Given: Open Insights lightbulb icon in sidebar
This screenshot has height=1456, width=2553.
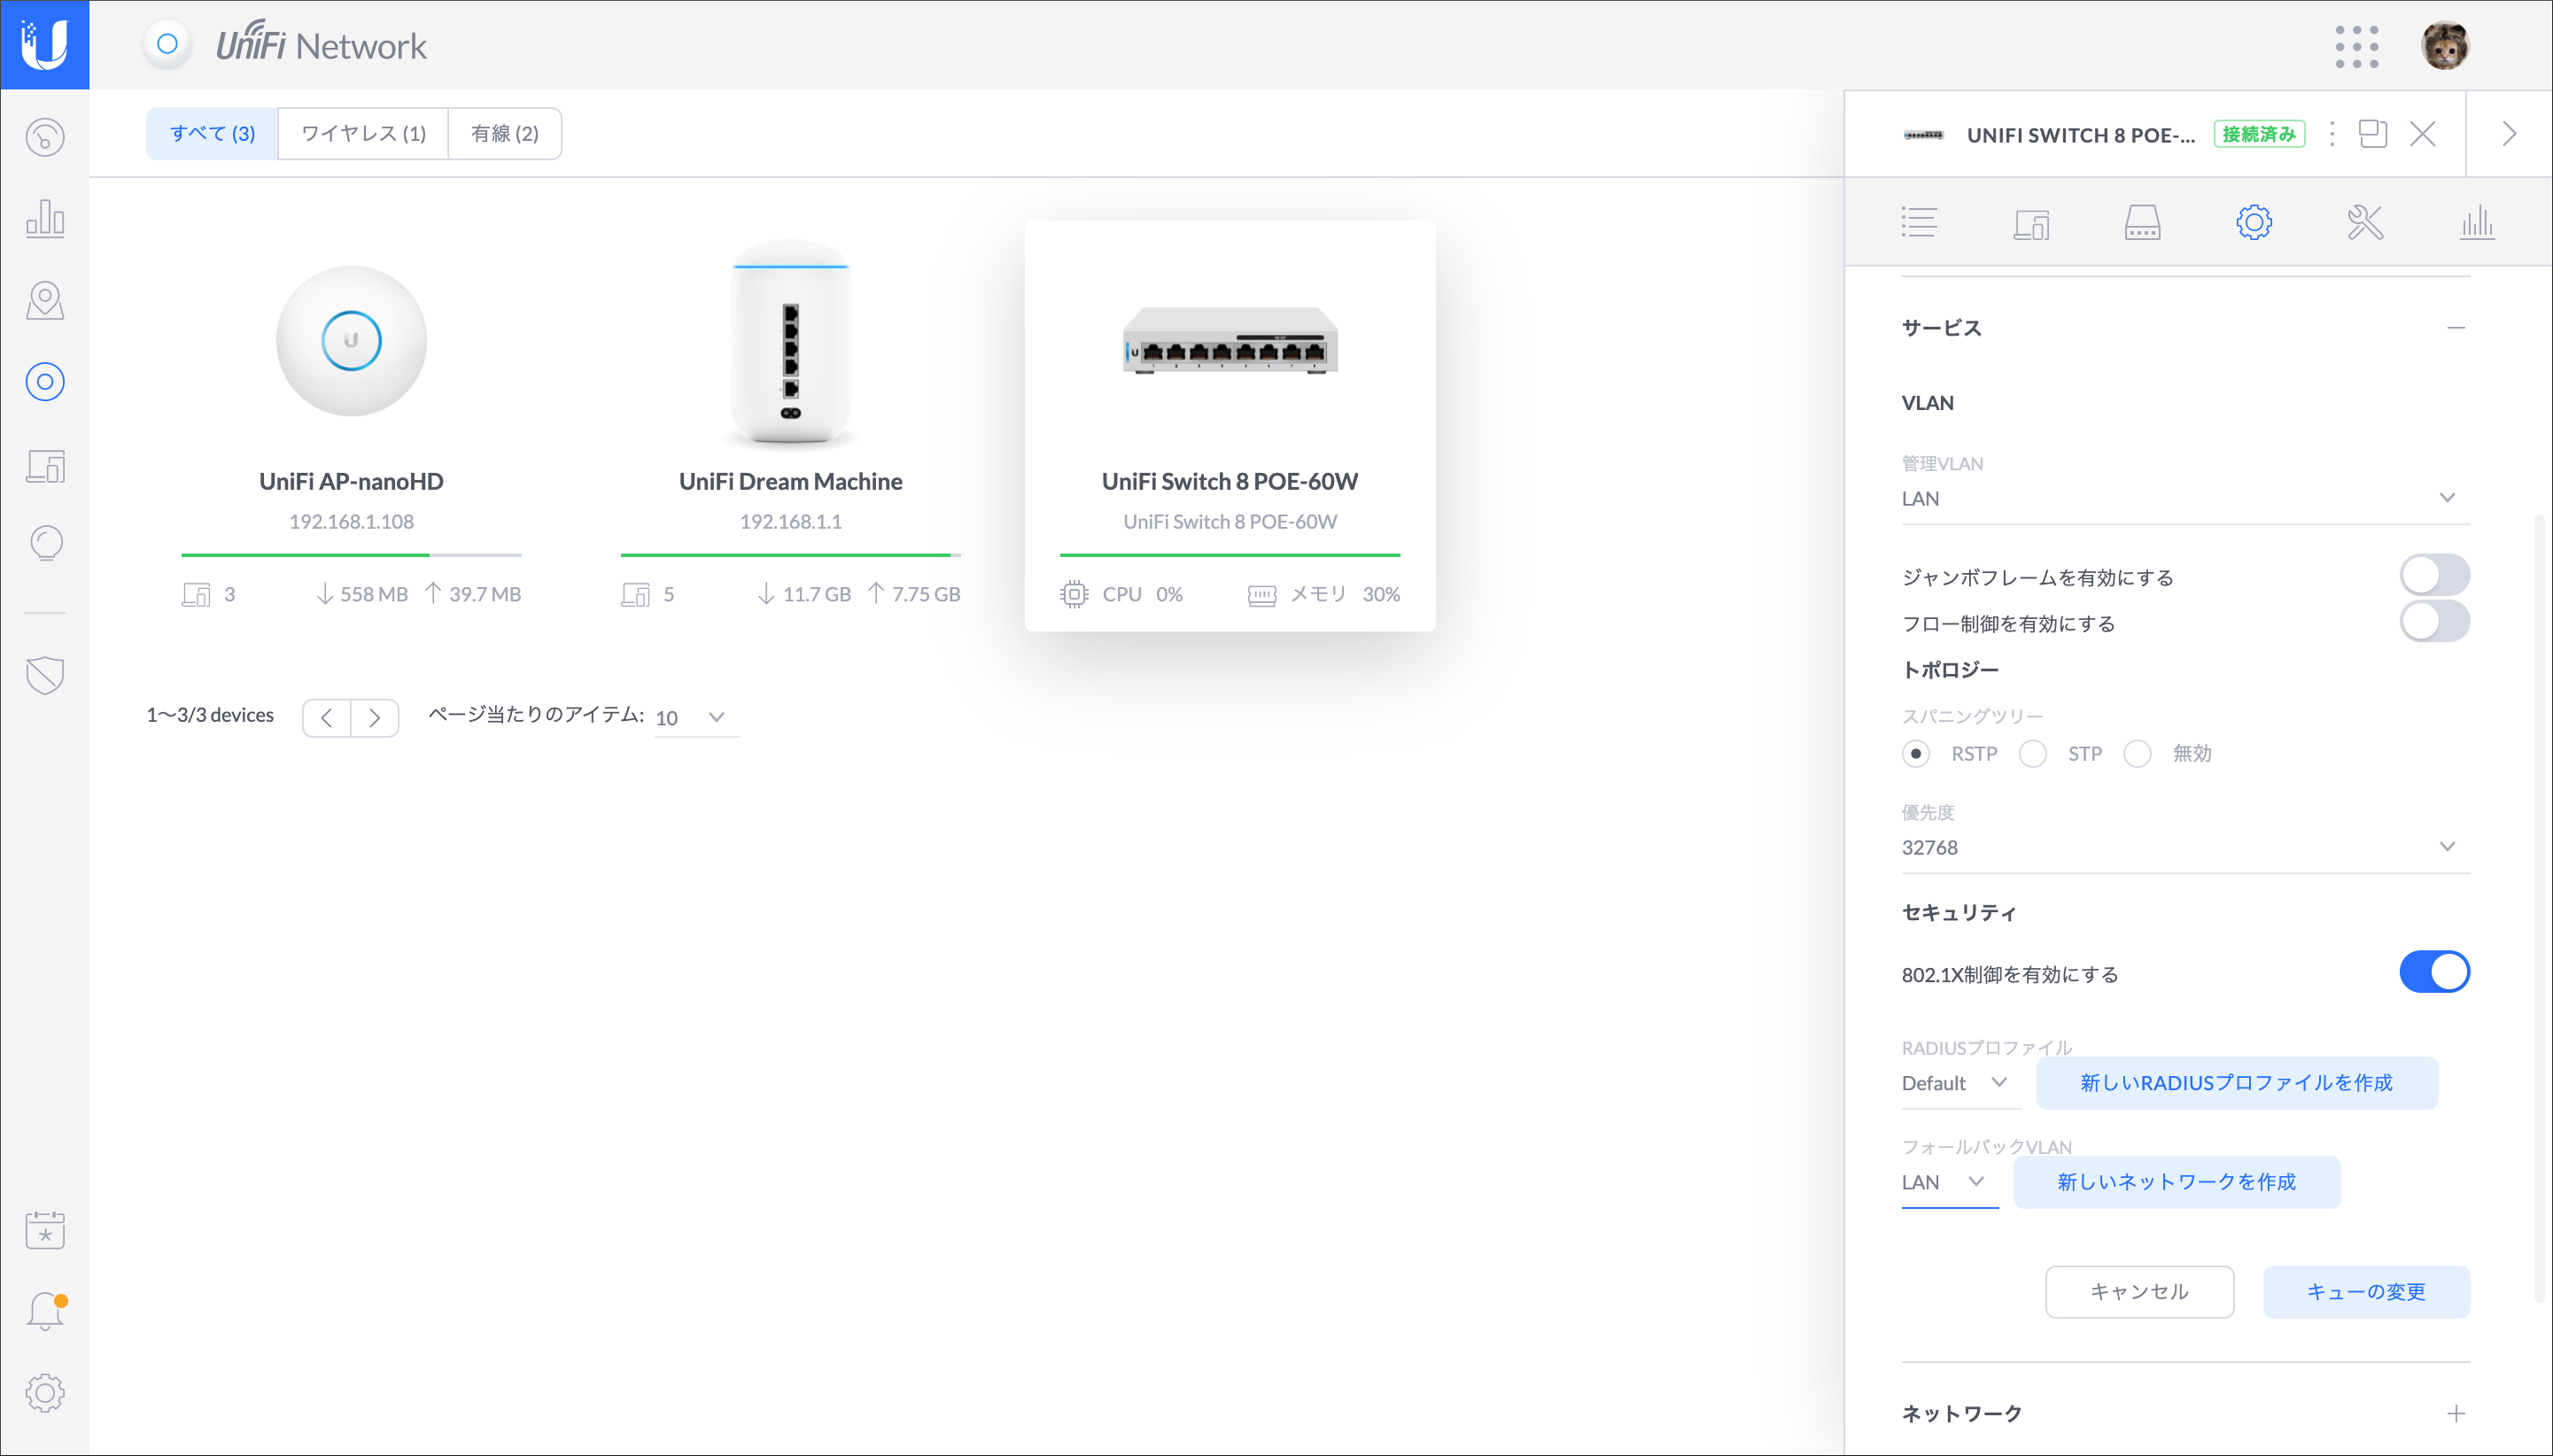Looking at the screenshot, I should pyautogui.click(x=45, y=544).
